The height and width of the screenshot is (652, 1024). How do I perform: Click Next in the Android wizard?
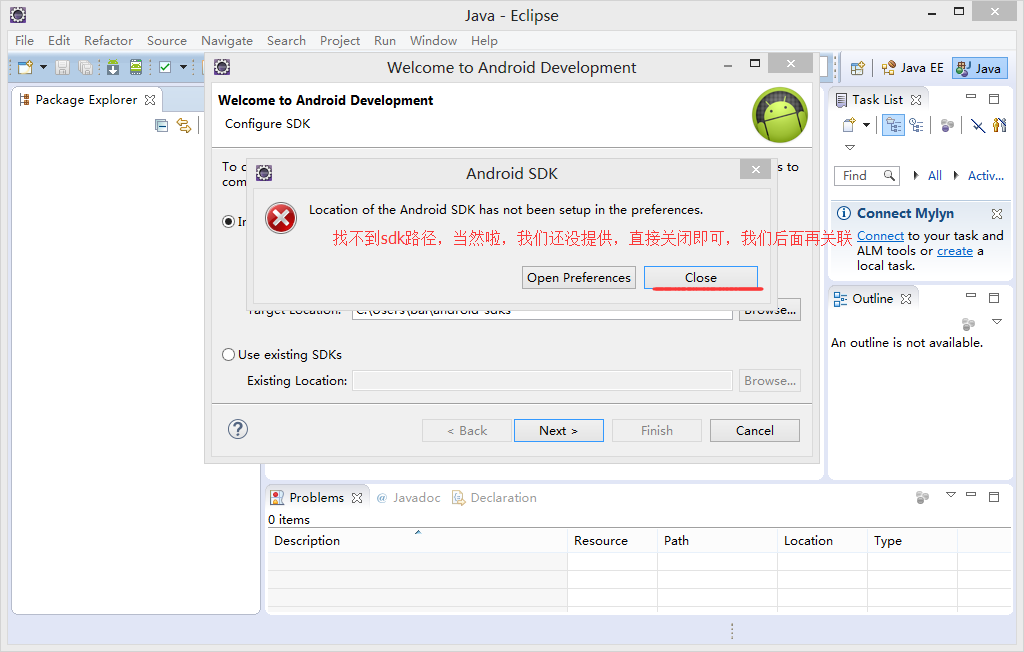(x=558, y=431)
